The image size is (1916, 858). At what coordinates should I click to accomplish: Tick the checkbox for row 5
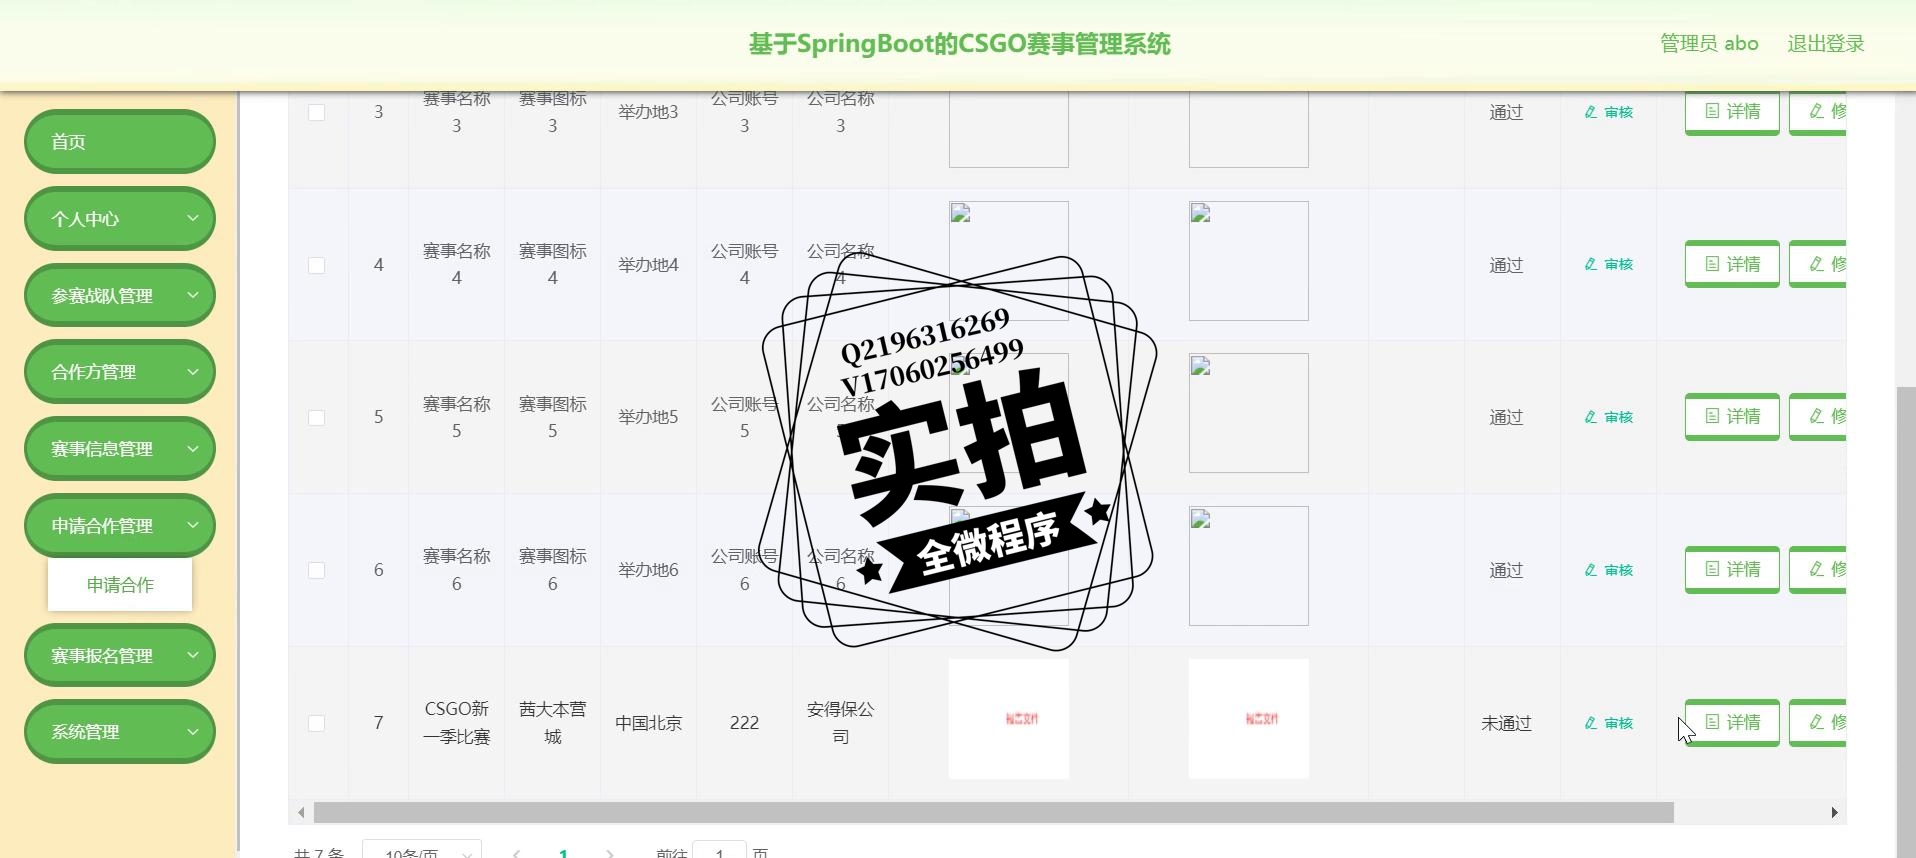(316, 417)
